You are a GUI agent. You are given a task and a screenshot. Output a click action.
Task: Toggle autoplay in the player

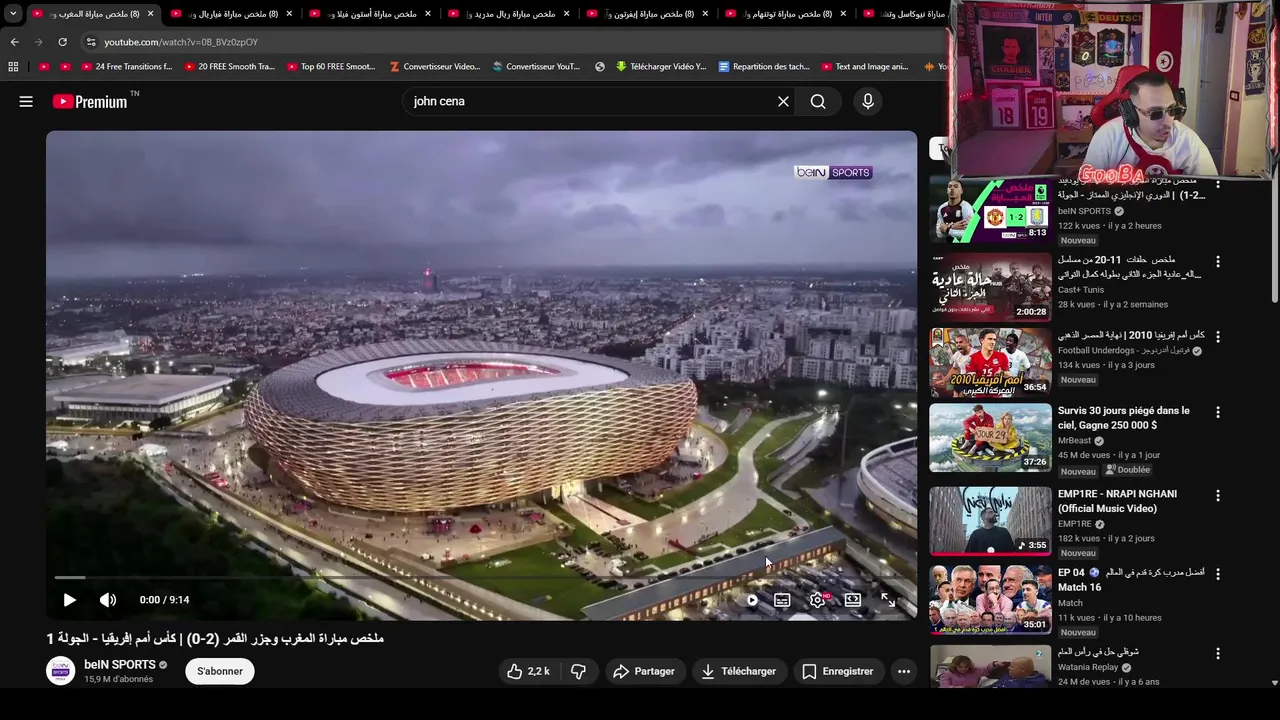pyautogui.click(x=751, y=600)
